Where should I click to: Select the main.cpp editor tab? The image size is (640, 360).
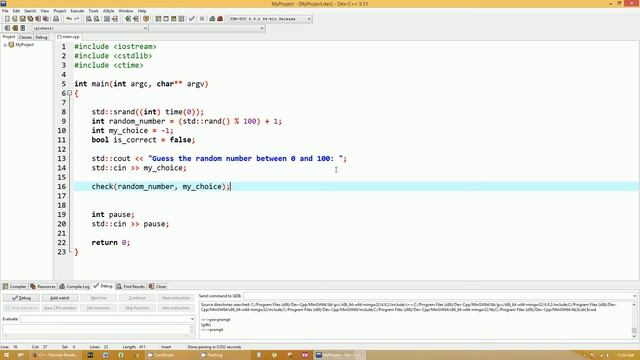pyautogui.click(x=69, y=37)
